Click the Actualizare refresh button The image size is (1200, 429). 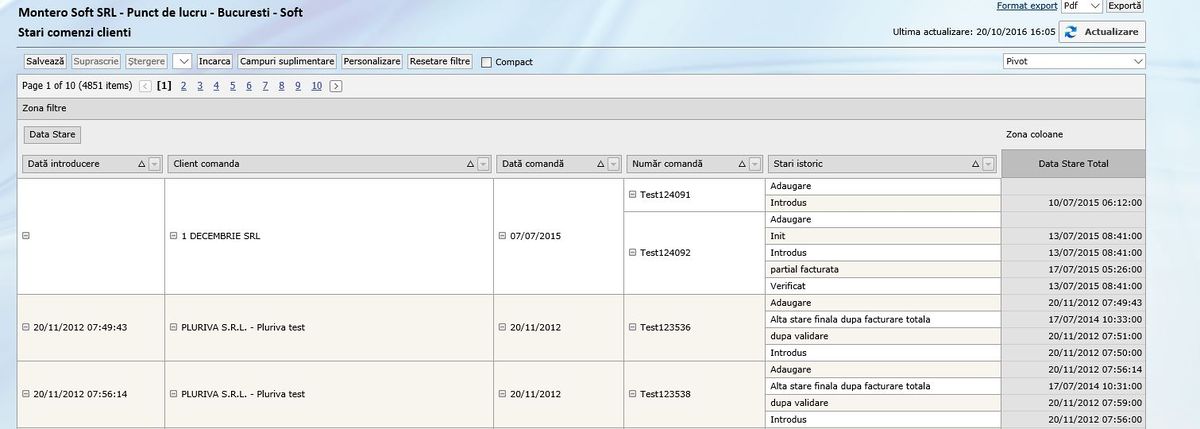click(1101, 32)
